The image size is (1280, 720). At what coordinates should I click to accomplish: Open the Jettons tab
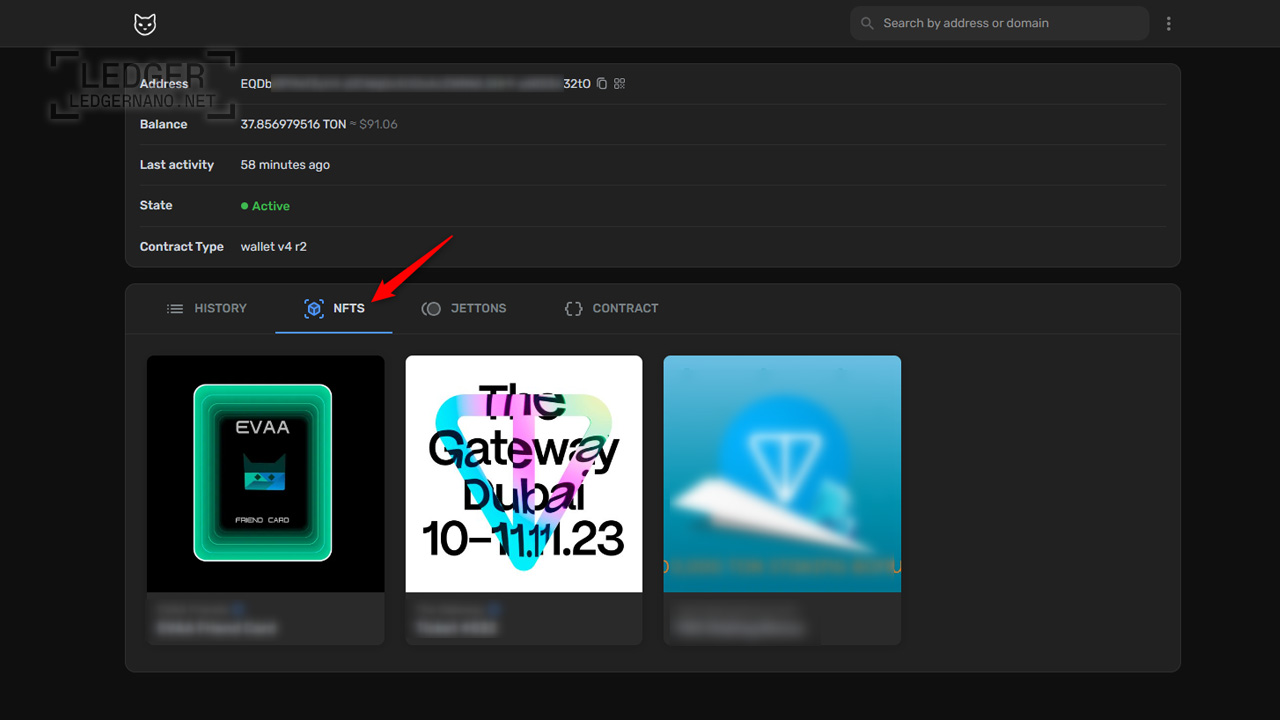pyautogui.click(x=464, y=309)
